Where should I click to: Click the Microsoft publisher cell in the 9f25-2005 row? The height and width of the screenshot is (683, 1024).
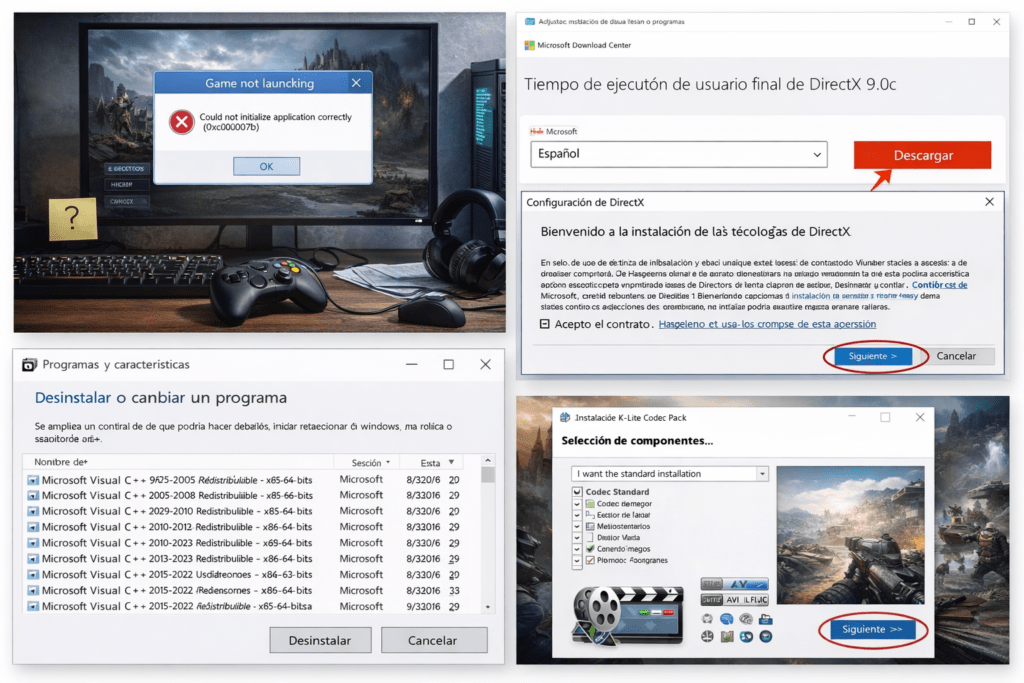tap(361, 479)
